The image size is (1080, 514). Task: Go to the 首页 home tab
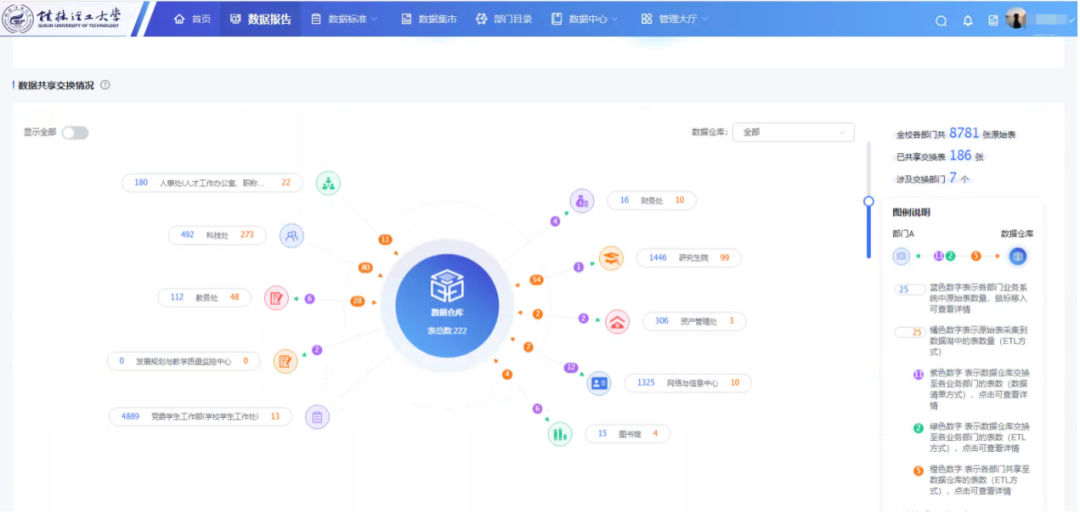[x=192, y=19]
